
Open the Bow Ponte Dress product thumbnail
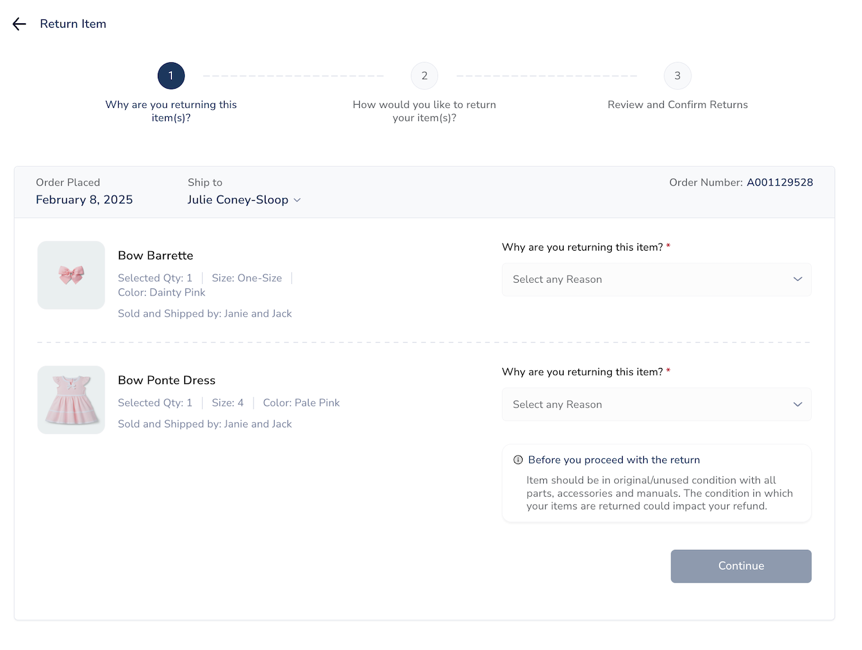pyautogui.click(x=71, y=400)
